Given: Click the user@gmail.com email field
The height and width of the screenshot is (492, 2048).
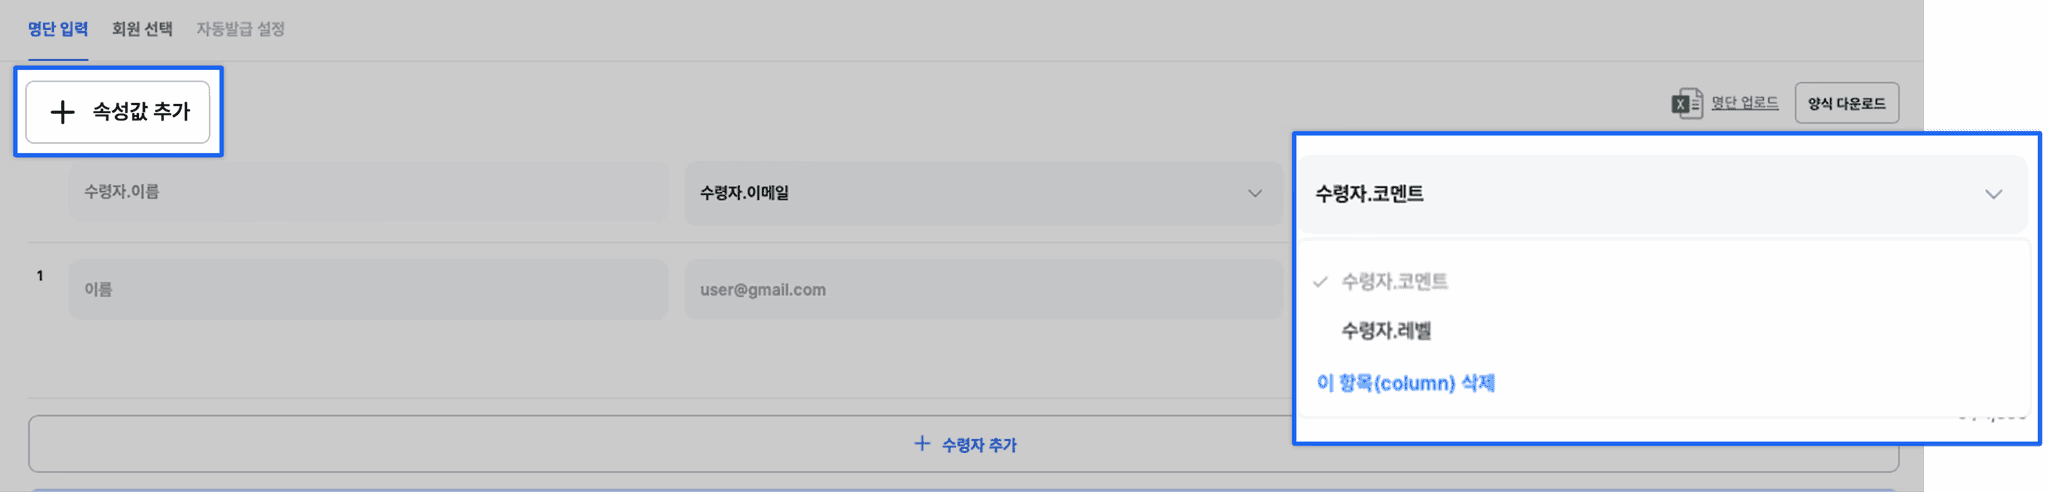Looking at the screenshot, I should pos(983,290).
